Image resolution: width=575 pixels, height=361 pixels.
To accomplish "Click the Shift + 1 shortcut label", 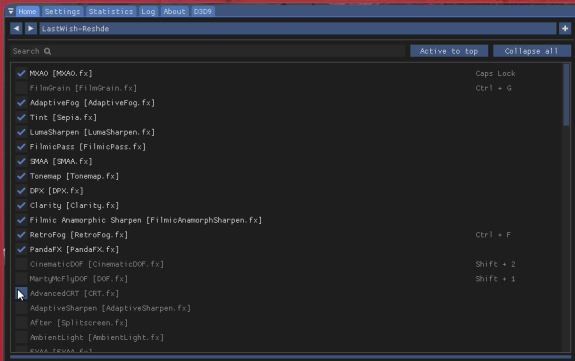I will (x=495, y=279).
